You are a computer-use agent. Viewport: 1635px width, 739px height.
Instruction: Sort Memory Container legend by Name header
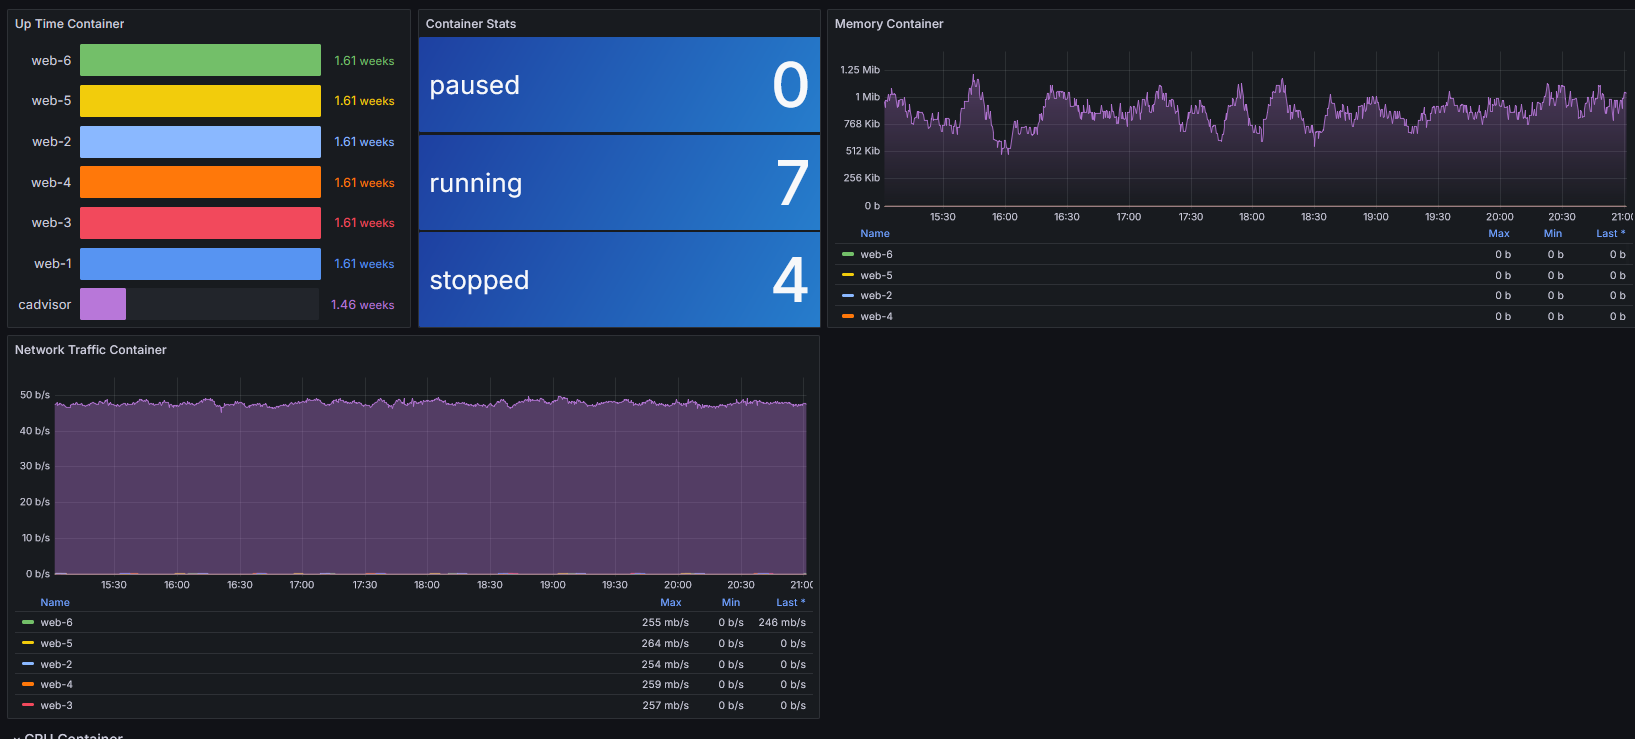click(x=874, y=233)
